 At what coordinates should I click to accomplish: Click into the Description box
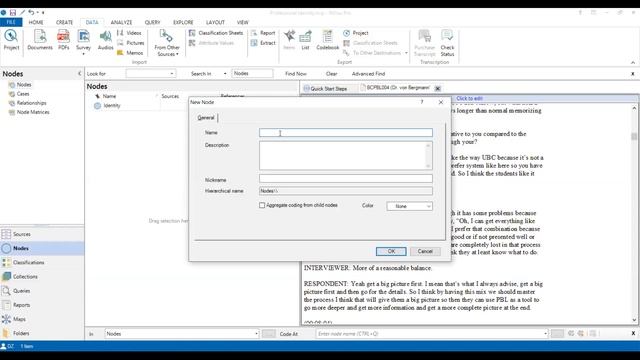coord(346,156)
